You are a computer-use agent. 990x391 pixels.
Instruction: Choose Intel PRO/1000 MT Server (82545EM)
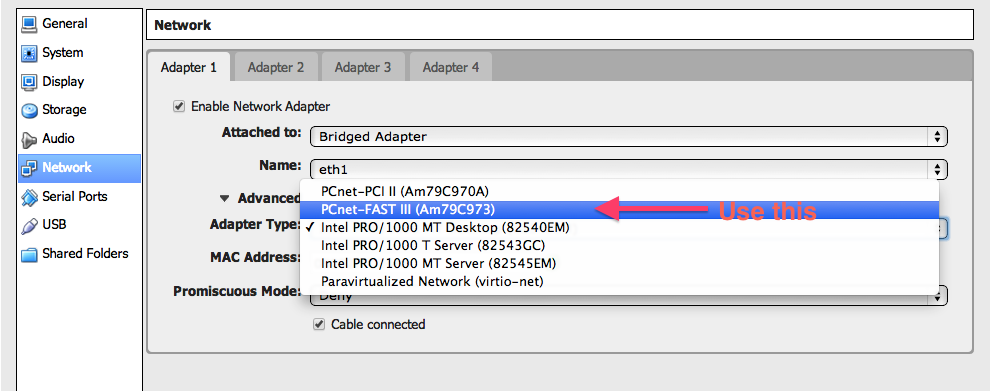(619, 263)
